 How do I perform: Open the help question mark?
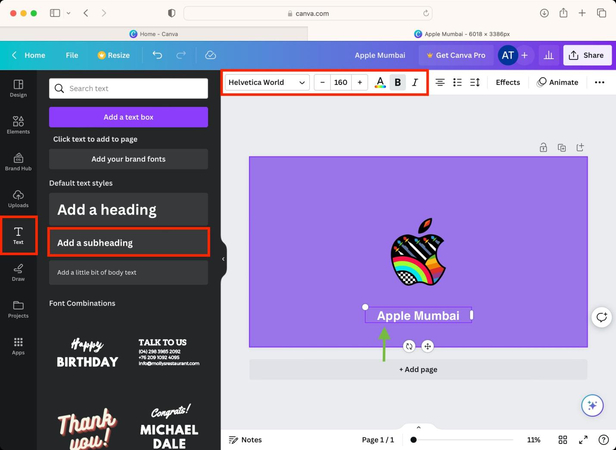(603, 440)
